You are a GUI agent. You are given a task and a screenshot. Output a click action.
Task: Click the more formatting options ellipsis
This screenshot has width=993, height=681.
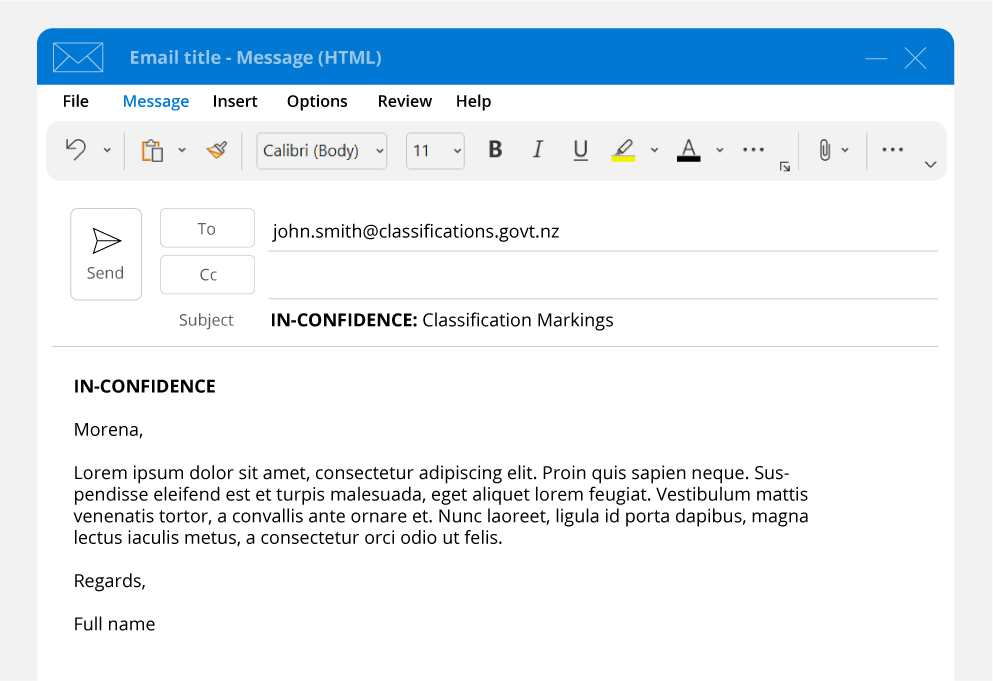[x=753, y=150]
